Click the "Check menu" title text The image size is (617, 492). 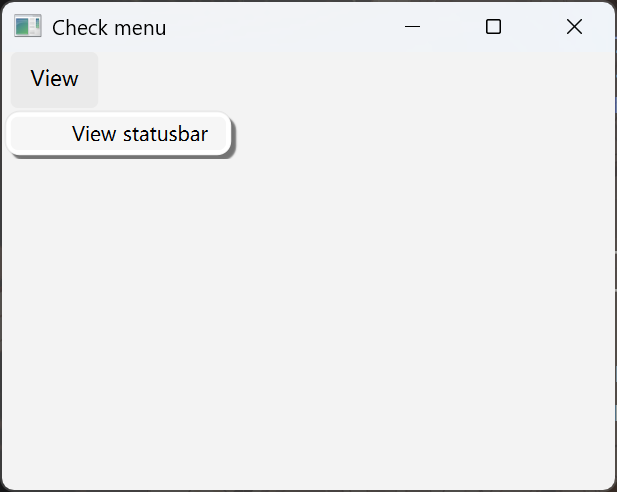[109, 28]
